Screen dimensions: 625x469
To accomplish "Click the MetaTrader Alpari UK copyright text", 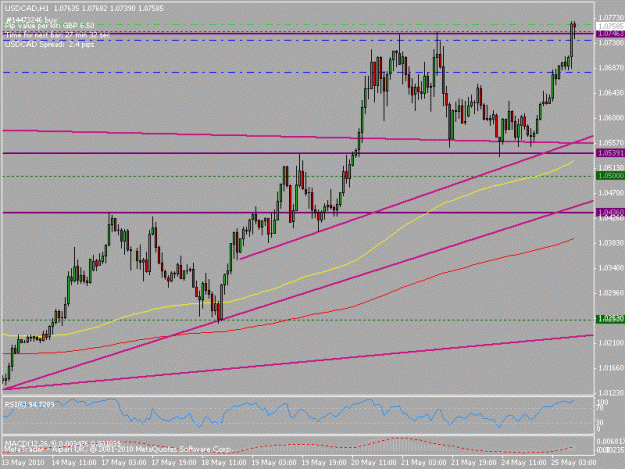I will coord(118,449).
